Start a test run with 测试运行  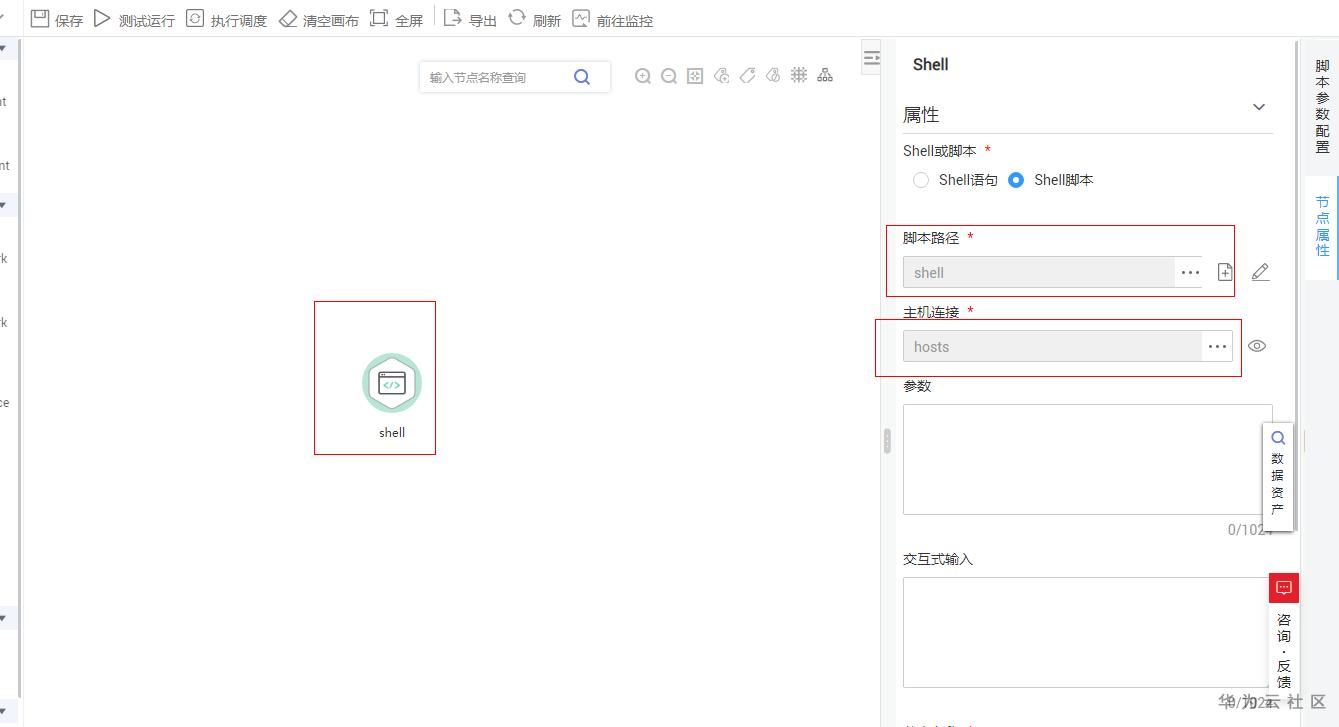click(x=134, y=19)
